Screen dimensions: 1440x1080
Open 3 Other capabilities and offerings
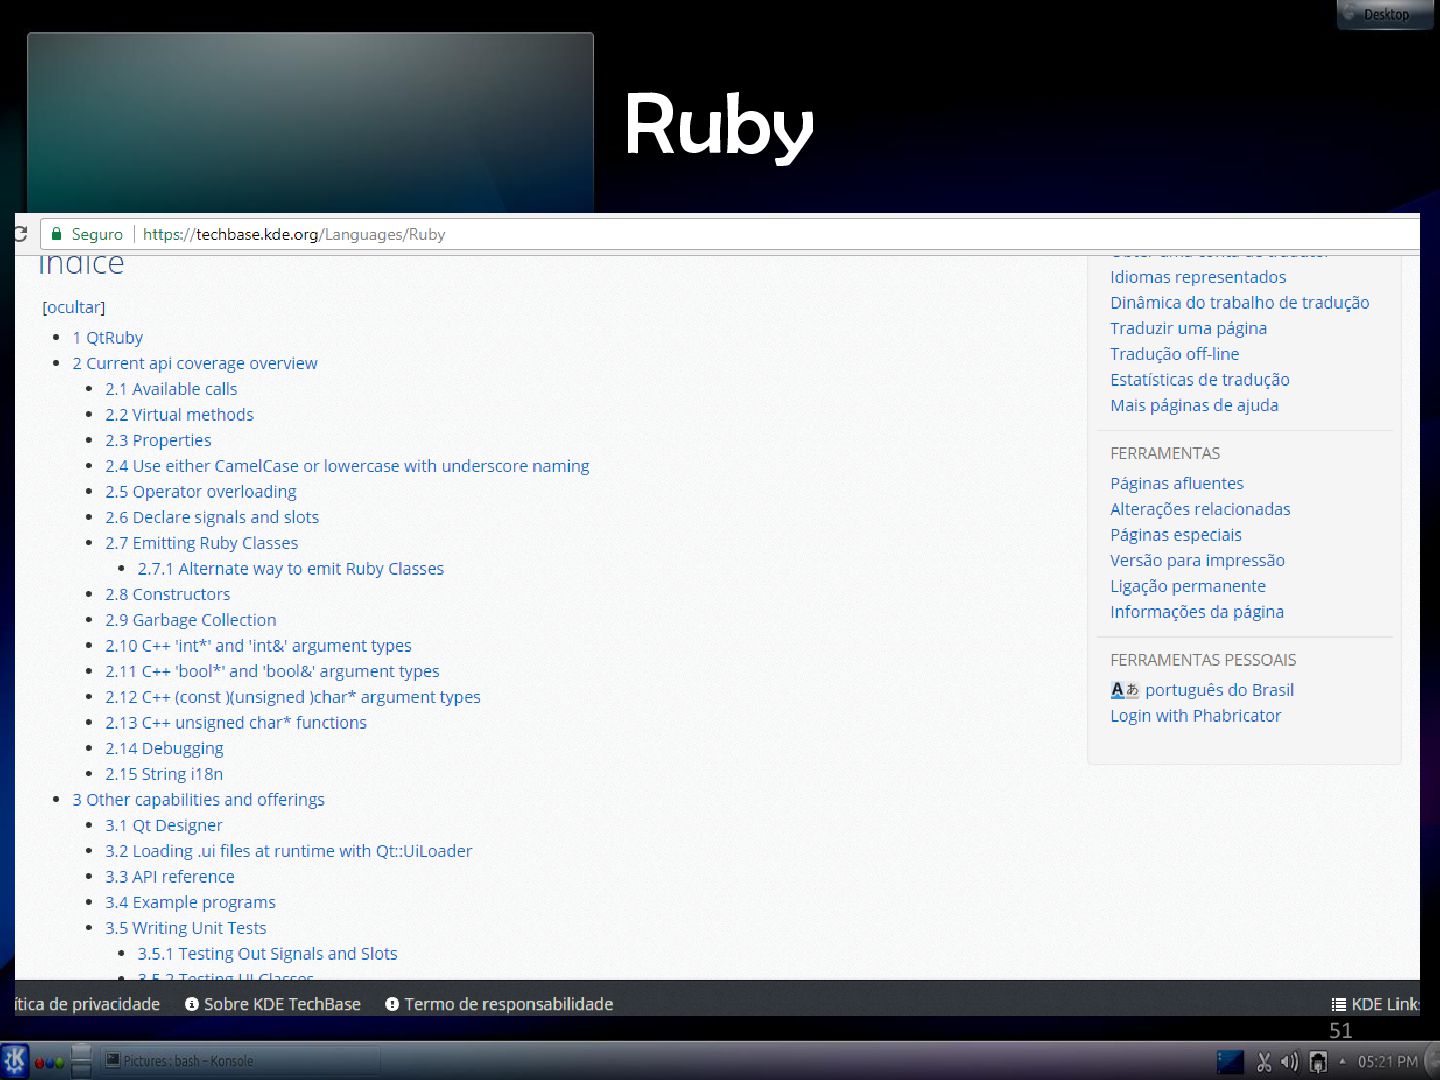tap(198, 800)
